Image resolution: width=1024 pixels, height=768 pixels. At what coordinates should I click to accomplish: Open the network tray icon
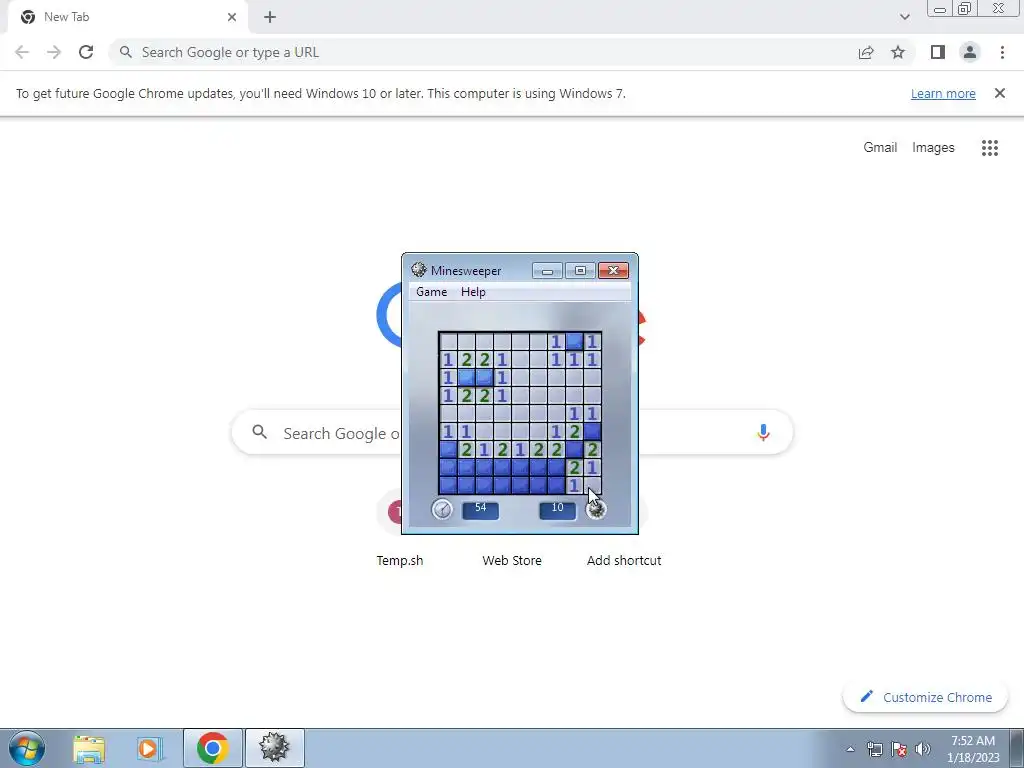click(x=874, y=749)
